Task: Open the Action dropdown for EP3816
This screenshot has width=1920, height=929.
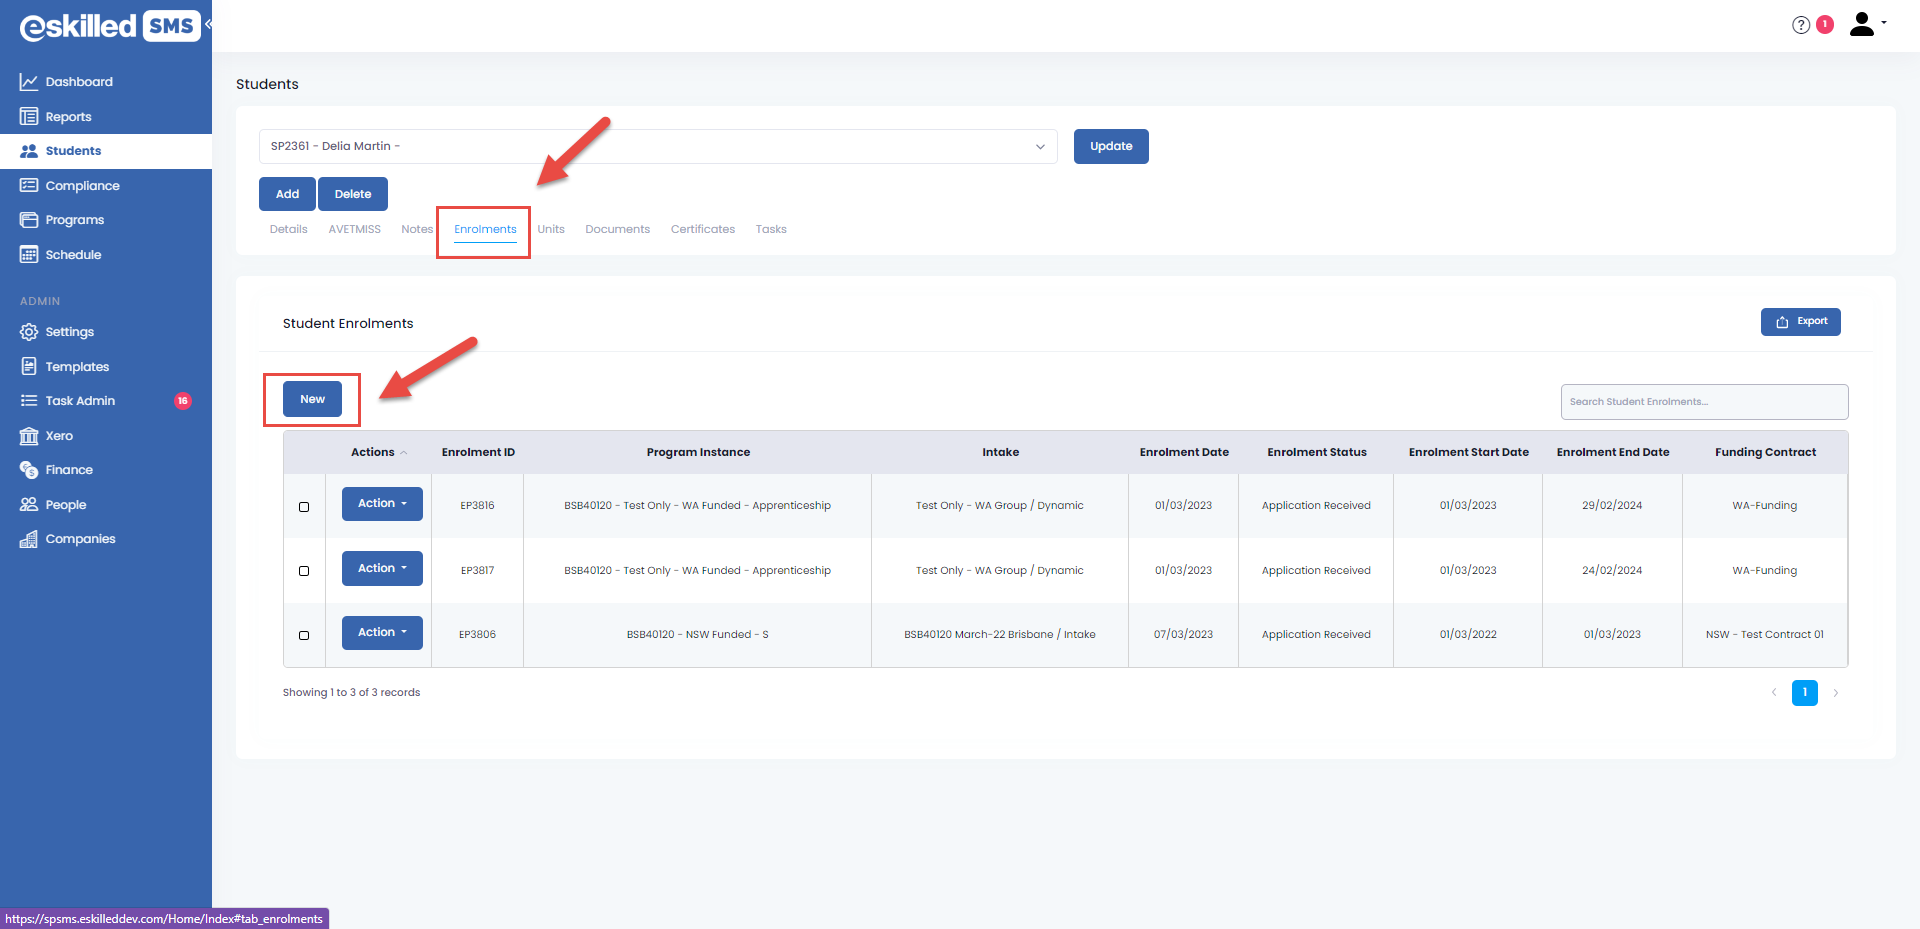Action: [x=382, y=504]
